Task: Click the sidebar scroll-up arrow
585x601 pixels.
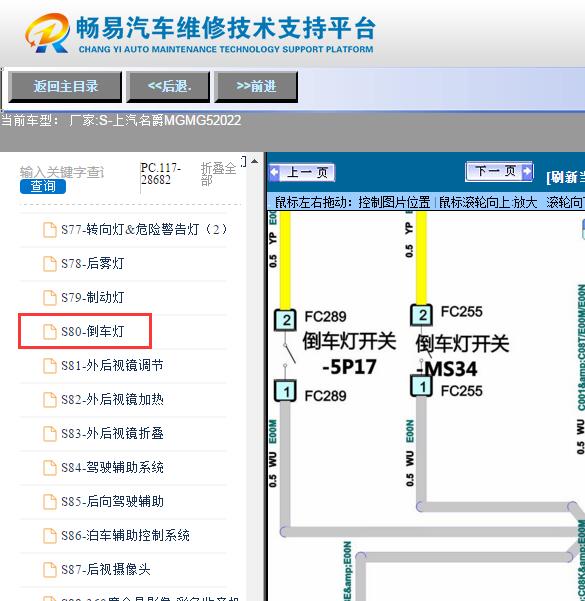Action: [x=255, y=162]
